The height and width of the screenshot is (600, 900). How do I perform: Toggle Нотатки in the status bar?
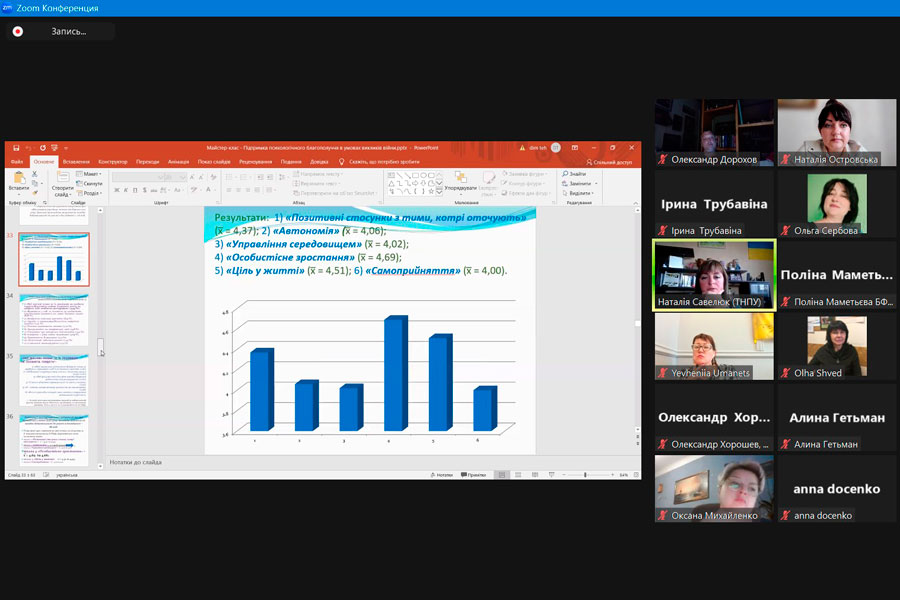(441, 475)
